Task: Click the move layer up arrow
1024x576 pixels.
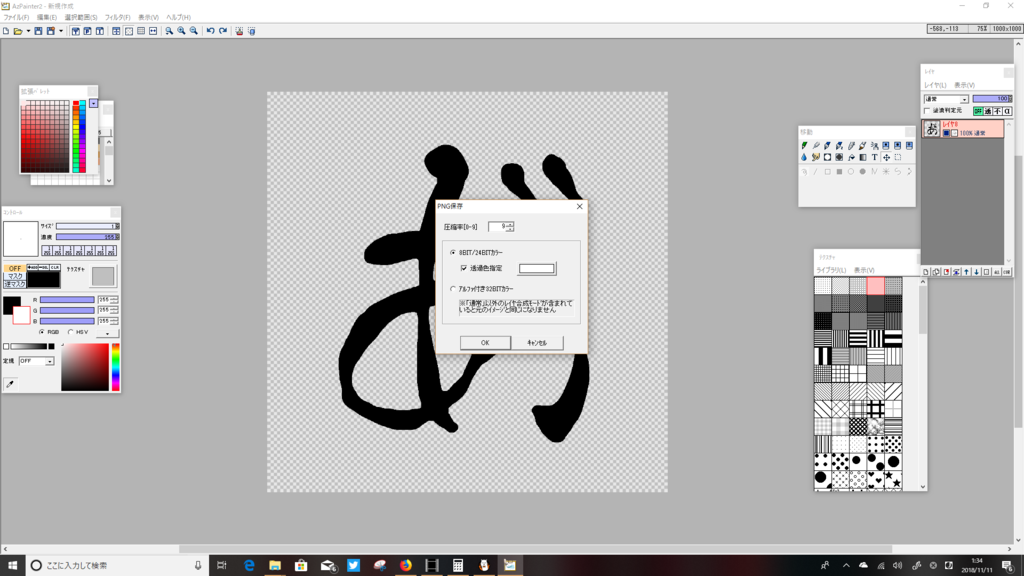Action: [967, 272]
